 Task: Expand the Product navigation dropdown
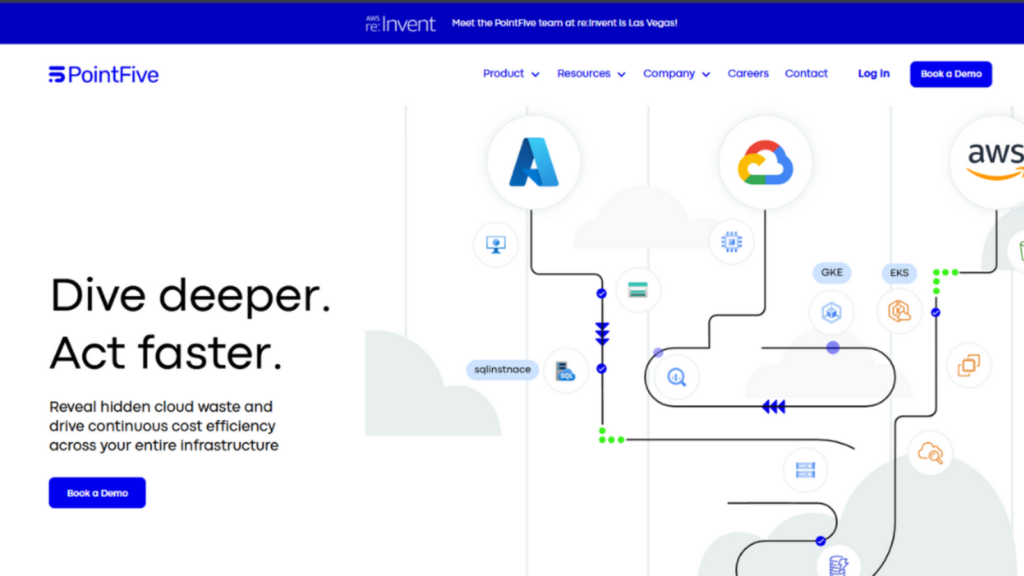[x=510, y=73]
